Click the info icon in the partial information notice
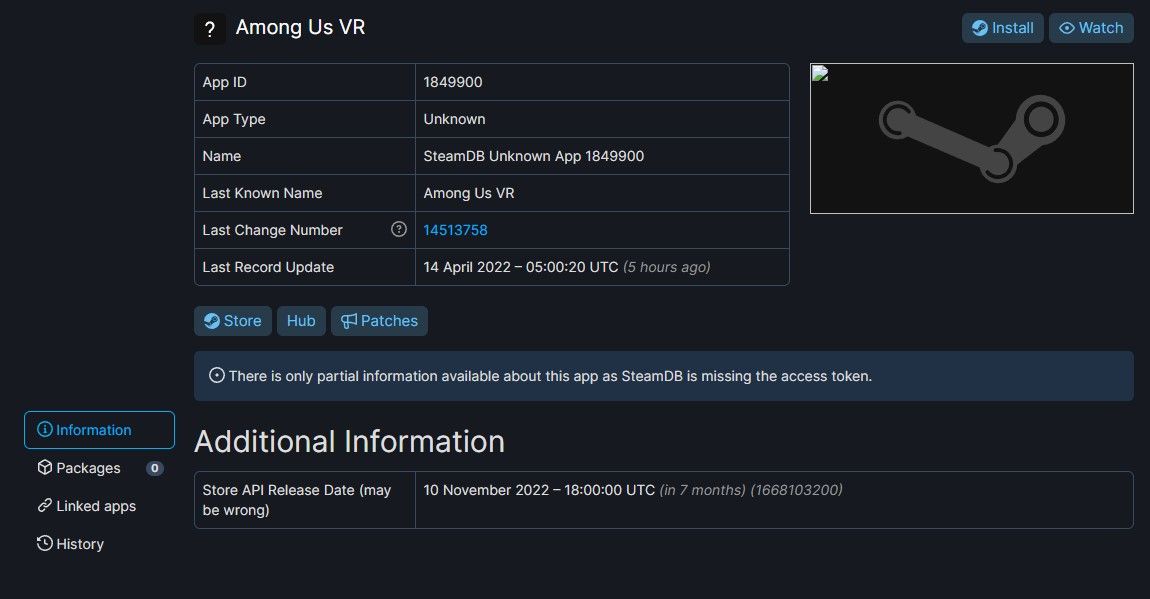Viewport: 1150px width, 599px height. [217, 376]
